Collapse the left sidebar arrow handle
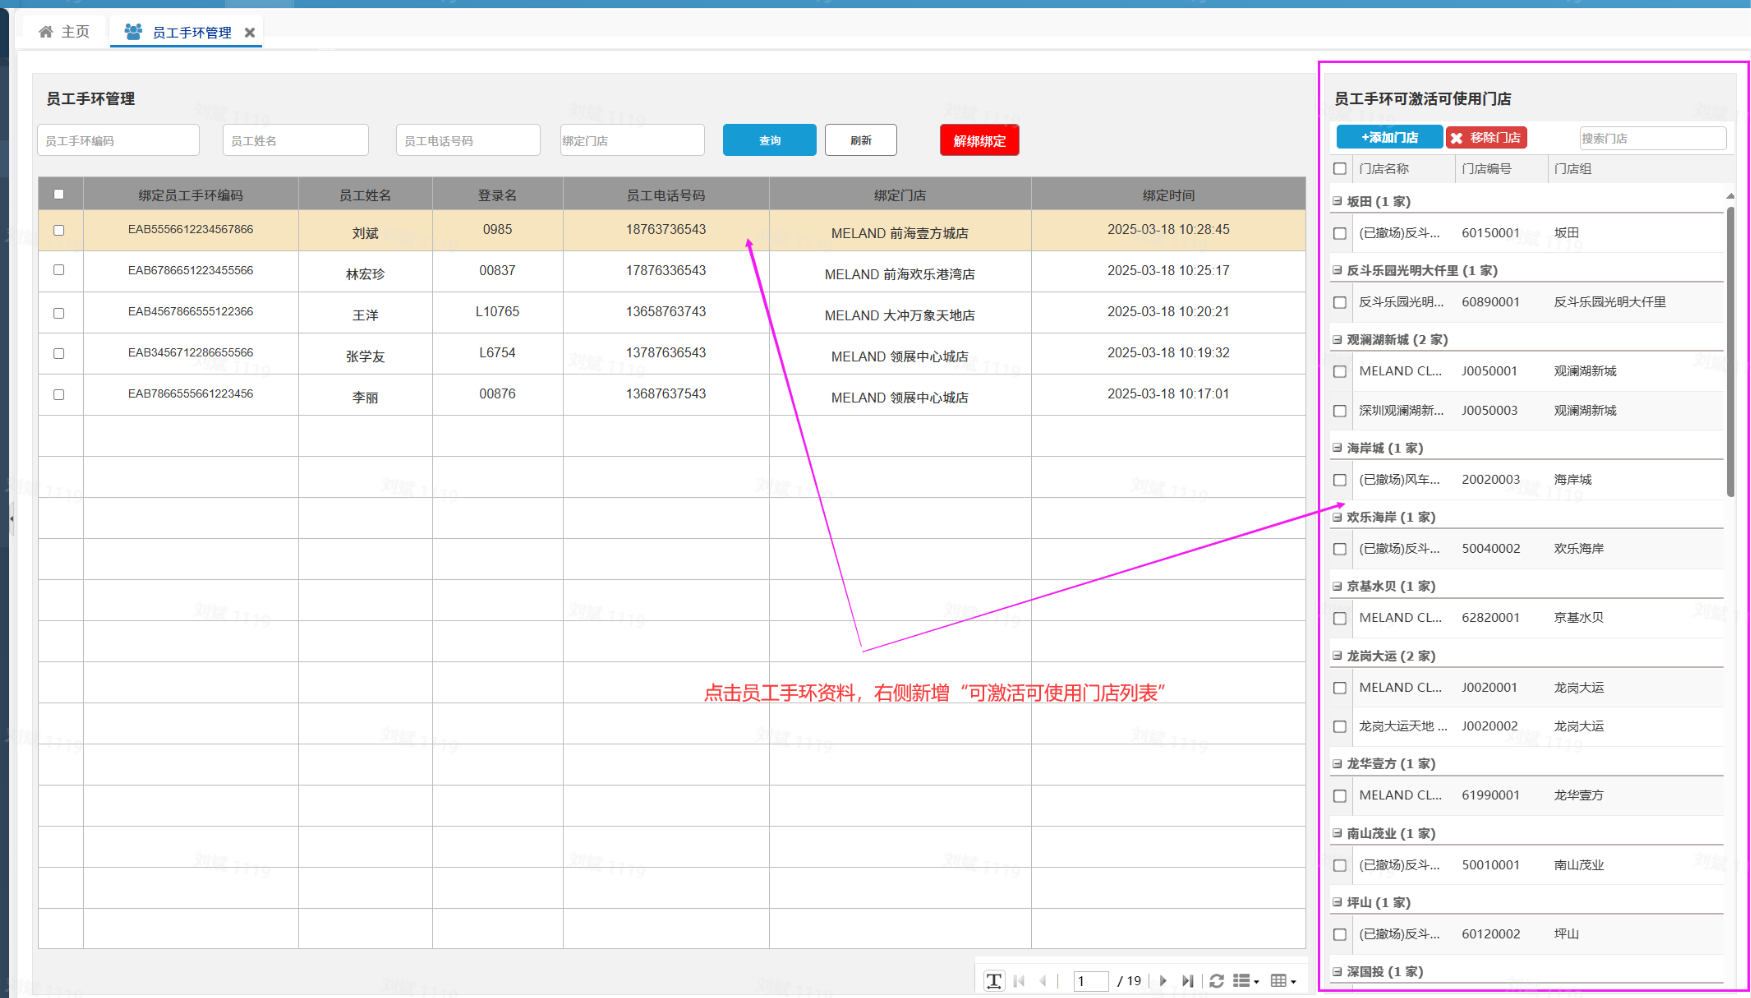 tap(11, 519)
